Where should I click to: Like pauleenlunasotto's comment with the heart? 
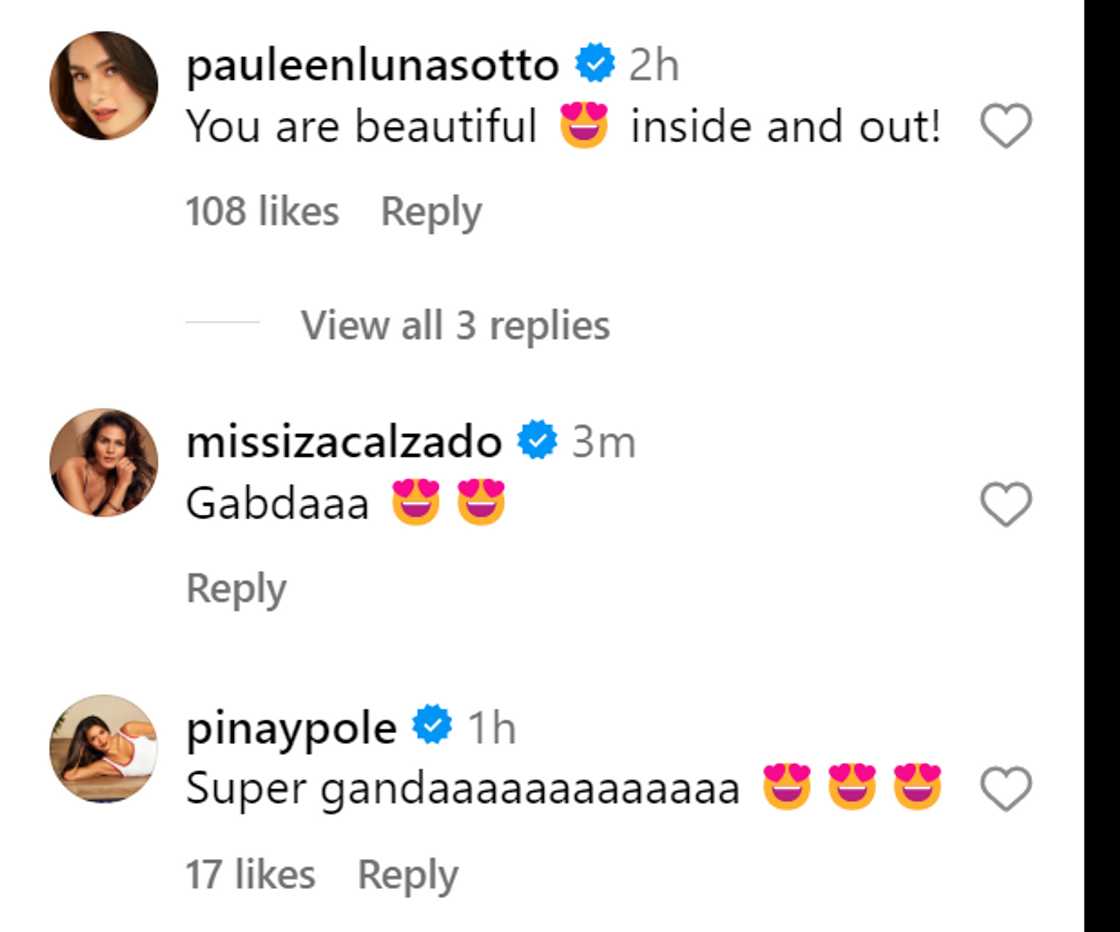[x=1004, y=128]
